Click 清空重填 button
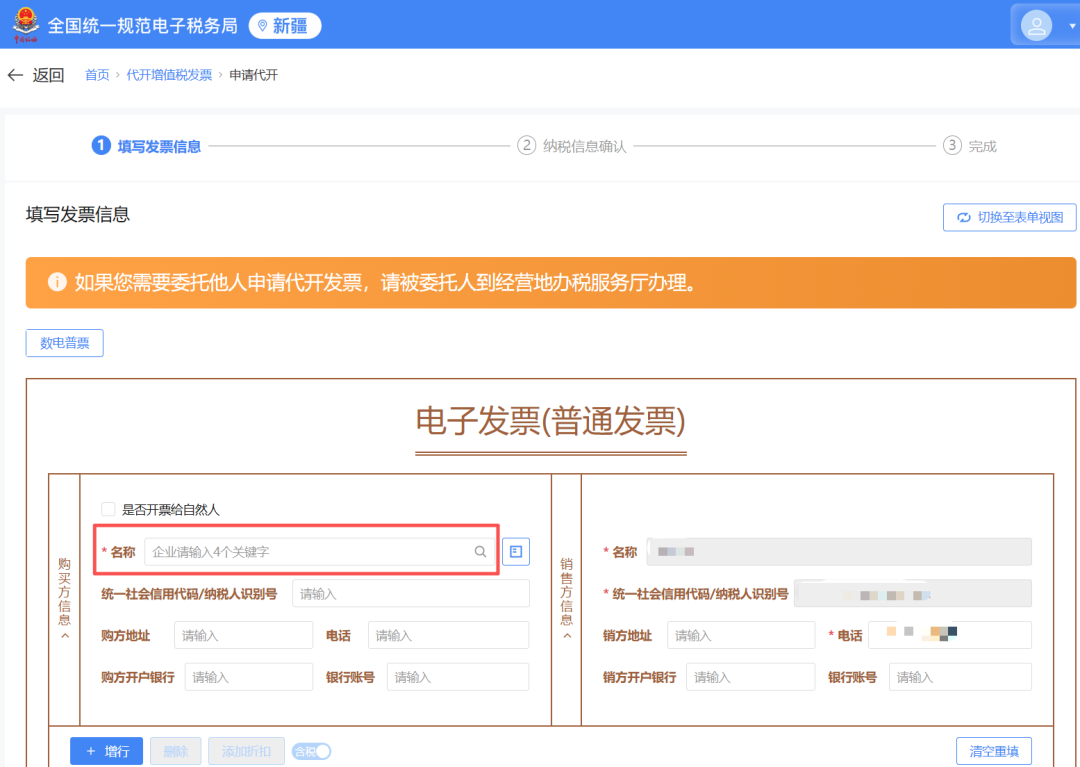 (994, 751)
